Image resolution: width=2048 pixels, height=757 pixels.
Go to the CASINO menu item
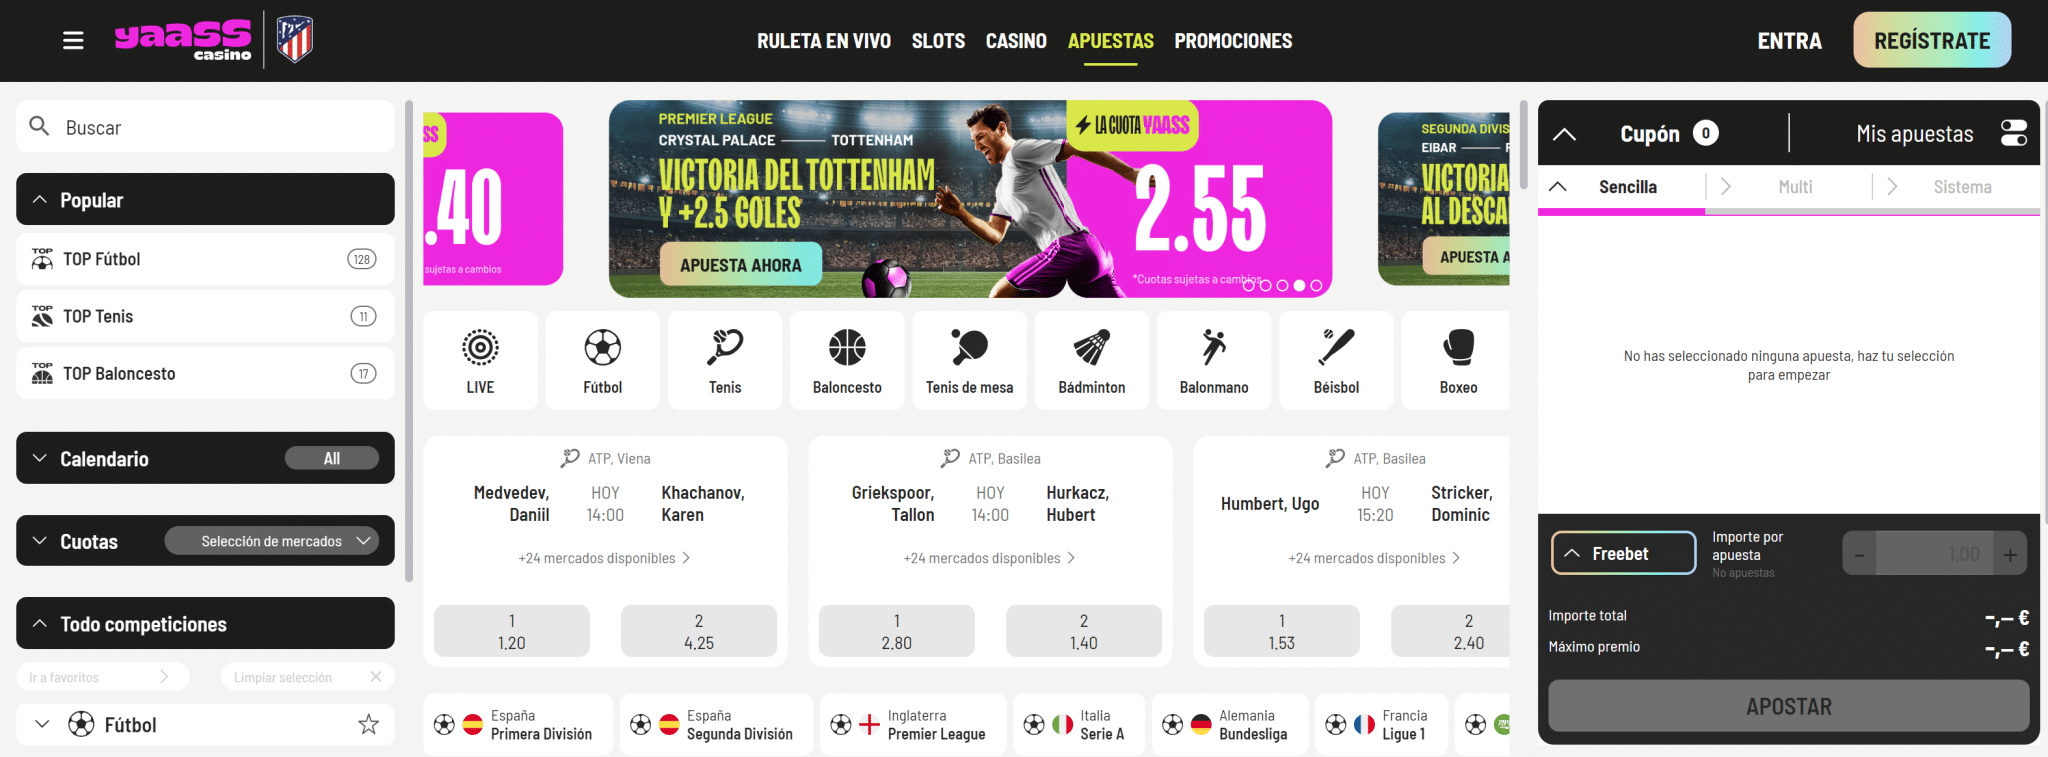tap(1016, 41)
